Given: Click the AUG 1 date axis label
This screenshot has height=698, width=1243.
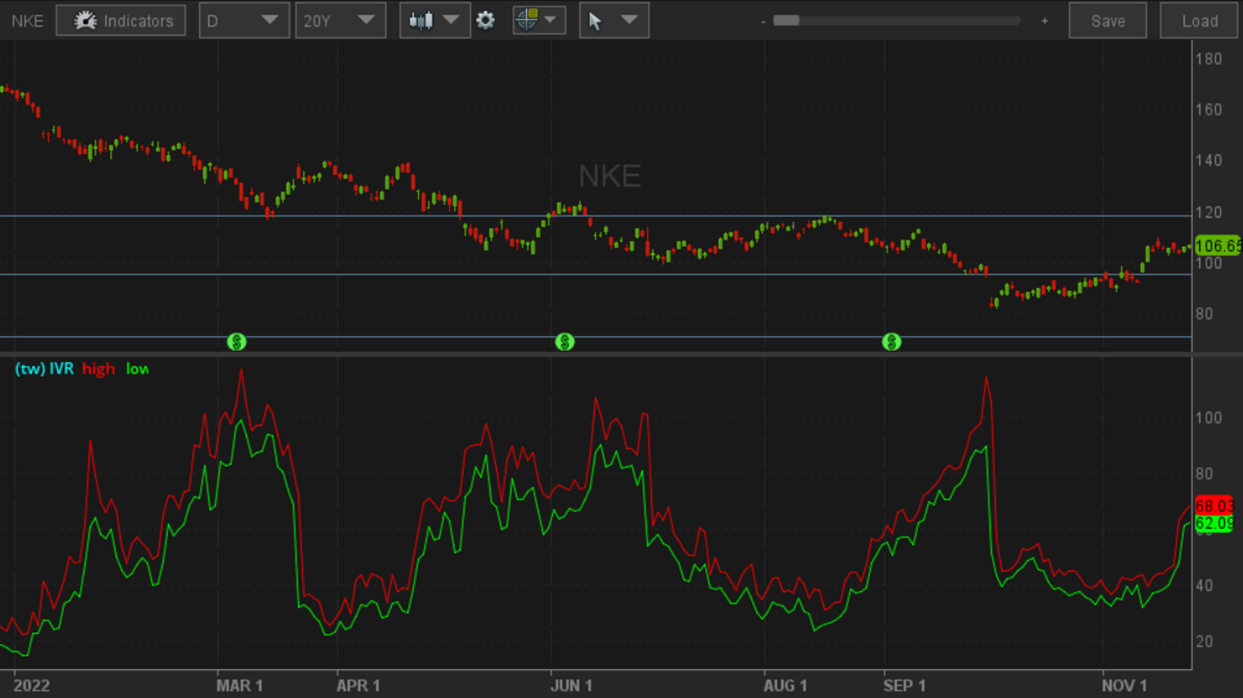Looking at the screenshot, I should (x=785, y=686).
